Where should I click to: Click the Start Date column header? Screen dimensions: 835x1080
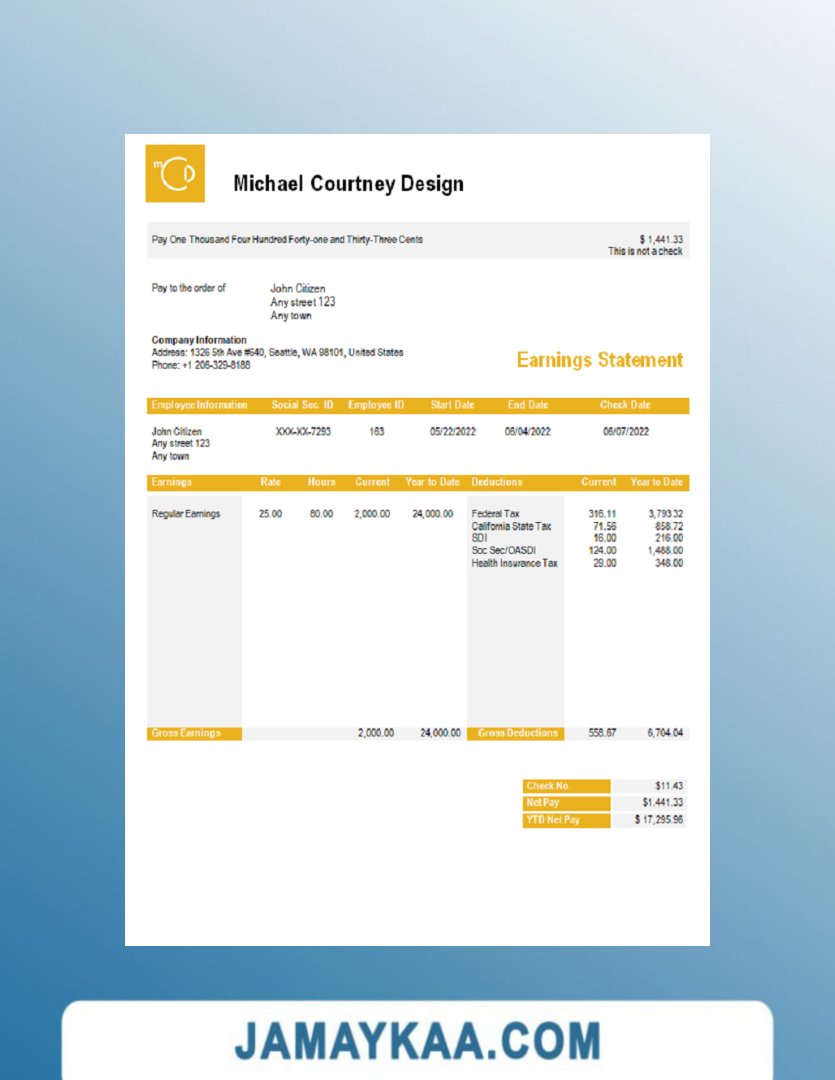pos(452,405)
